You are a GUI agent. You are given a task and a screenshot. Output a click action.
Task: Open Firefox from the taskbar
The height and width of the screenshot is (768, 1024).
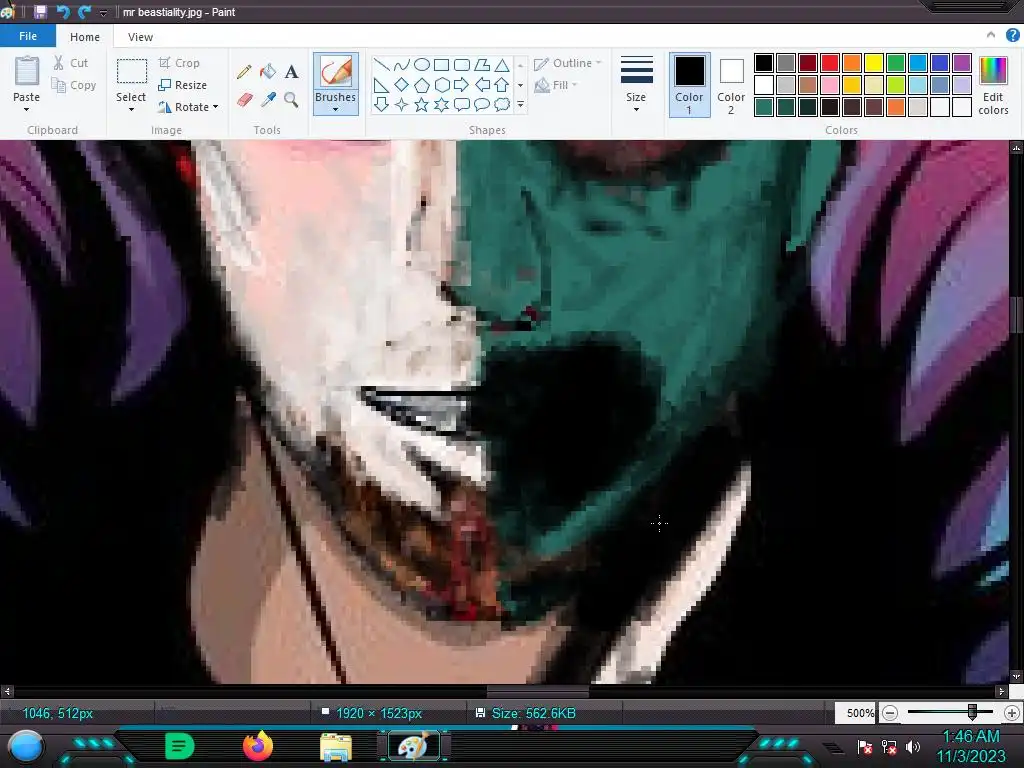pos(258,746)
